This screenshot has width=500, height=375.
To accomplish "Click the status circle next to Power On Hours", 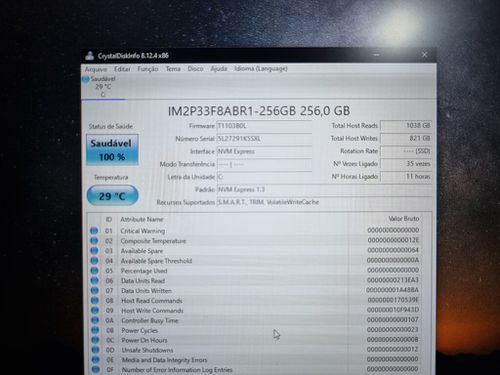I will (95, 340).
